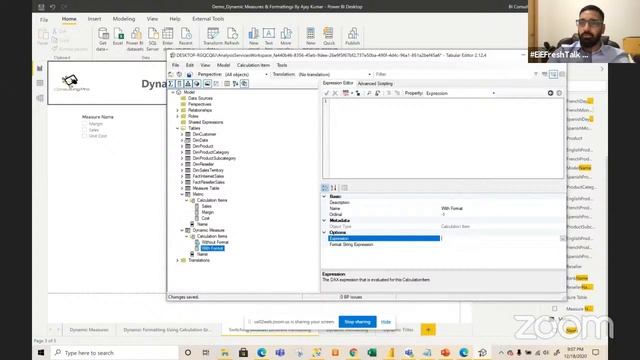Click Publish icon in Power BI ribbon
The image size is (640, 360).
click(x=353, y=37)
